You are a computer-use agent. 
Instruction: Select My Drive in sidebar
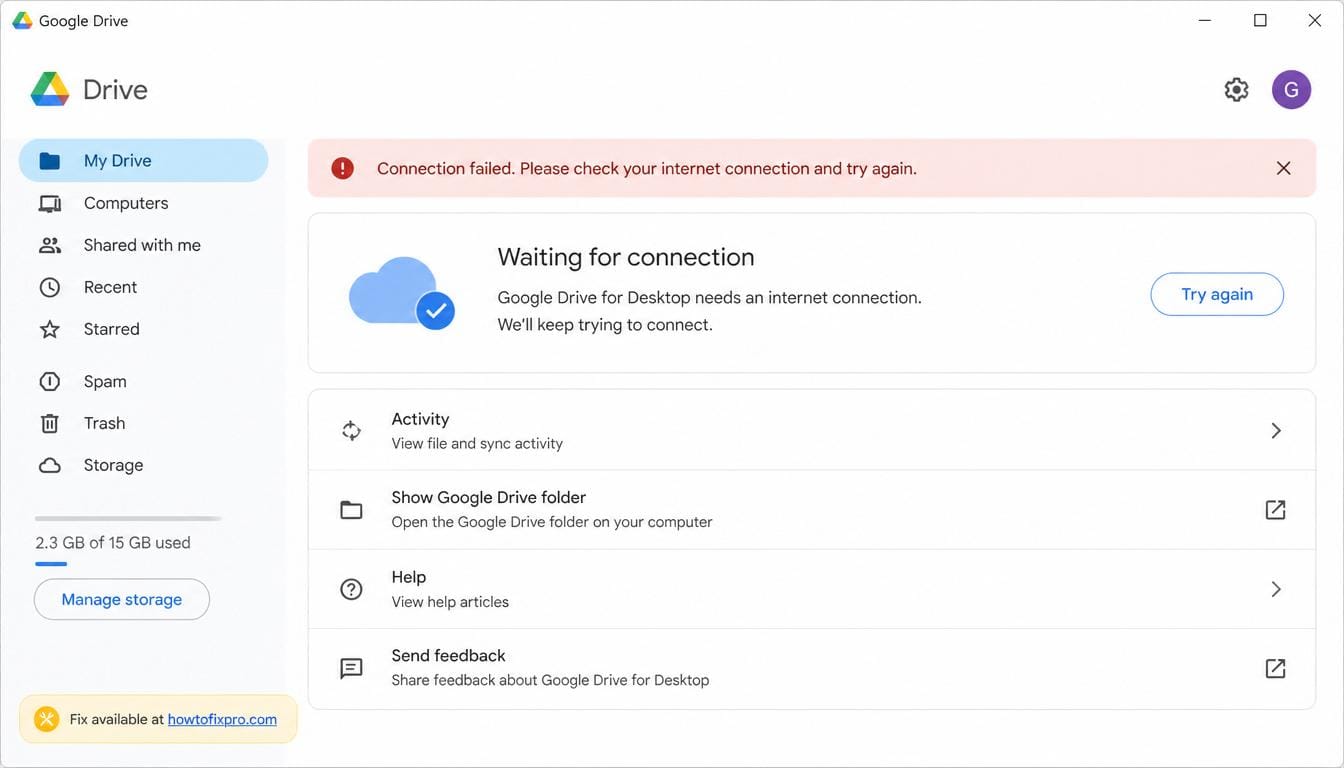(x=143, y=161)
